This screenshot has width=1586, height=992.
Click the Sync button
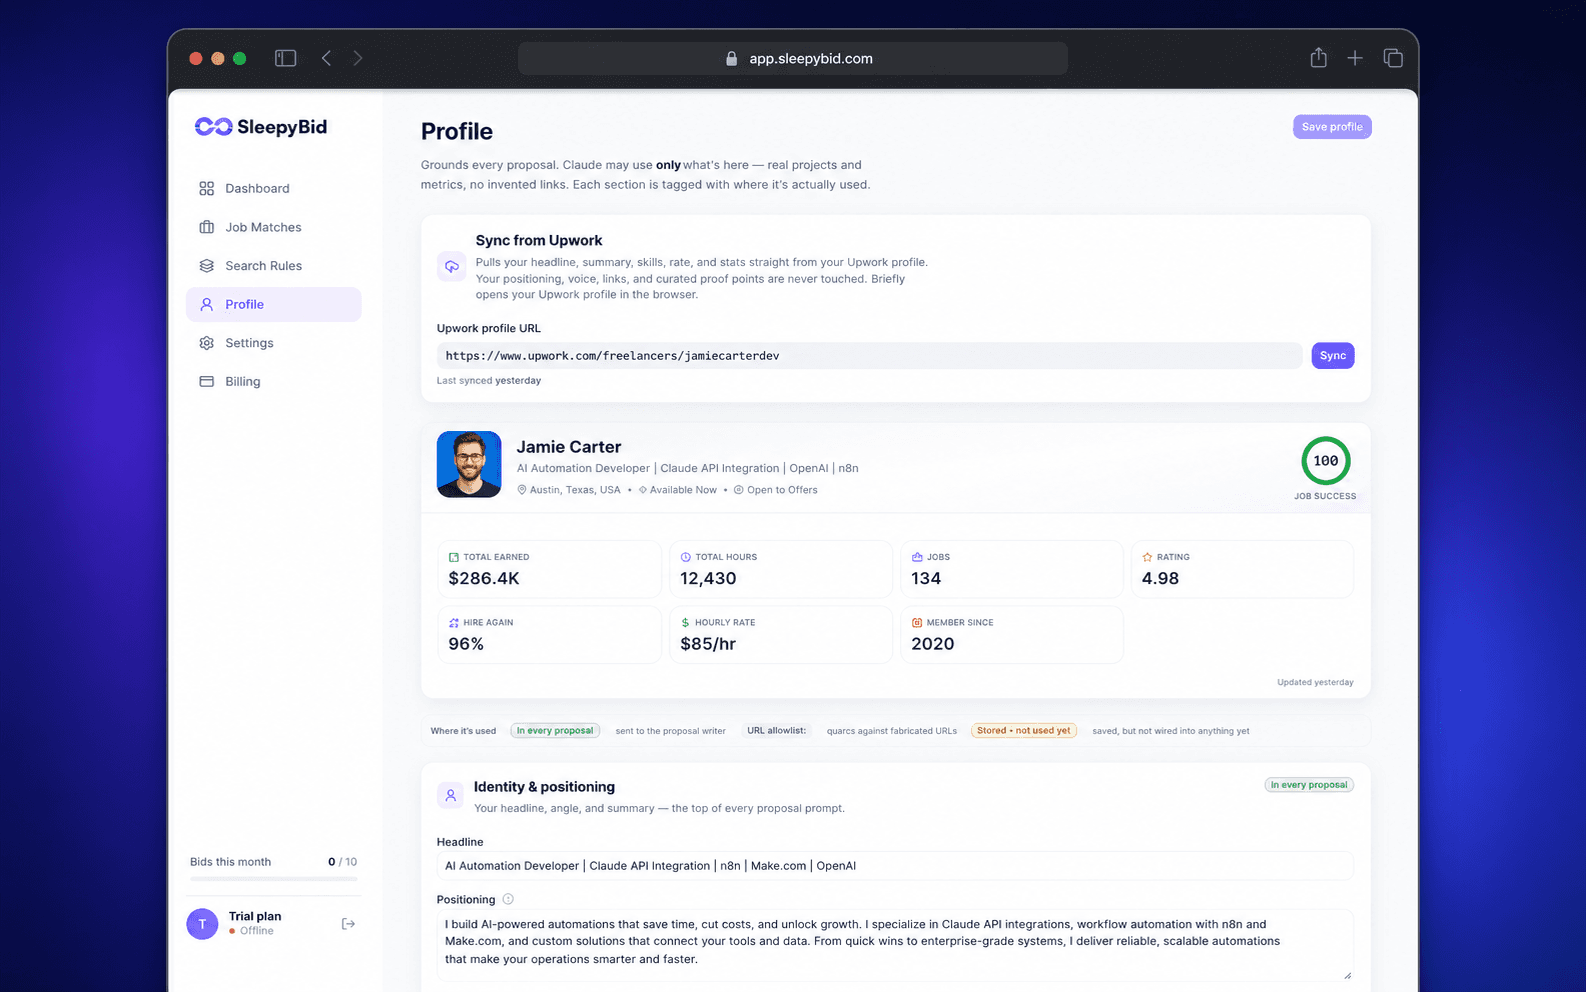point(1332,356)
